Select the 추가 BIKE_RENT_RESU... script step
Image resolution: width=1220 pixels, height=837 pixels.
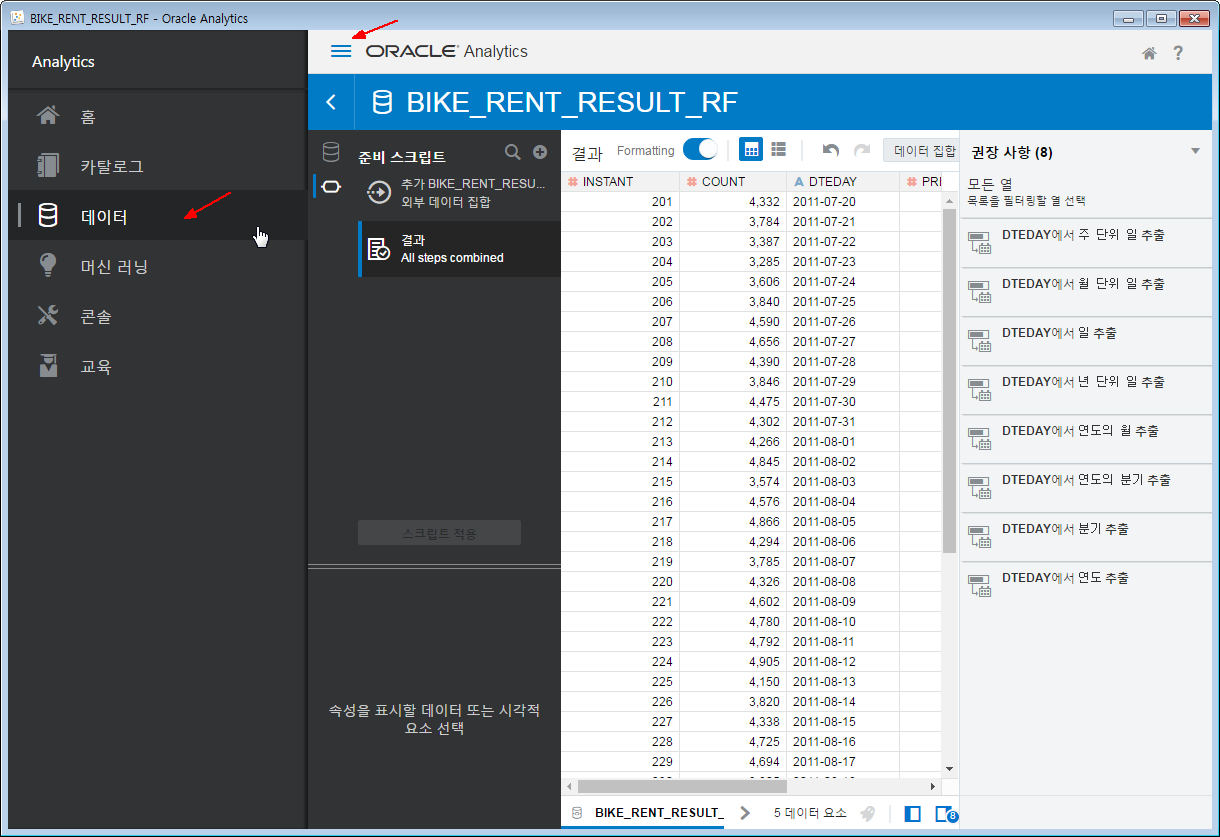click(x=459, y=193)
